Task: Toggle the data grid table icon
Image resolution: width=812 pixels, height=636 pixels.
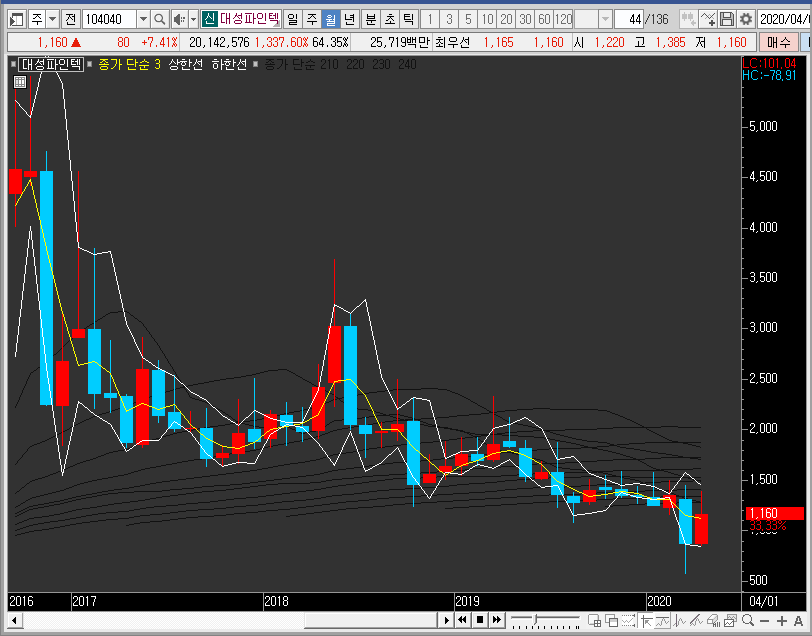Action: tap(20, 82)
